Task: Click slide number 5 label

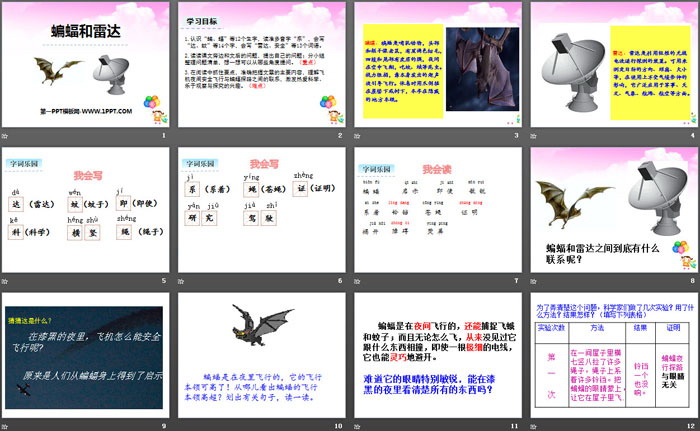Action: coord(164,280)
